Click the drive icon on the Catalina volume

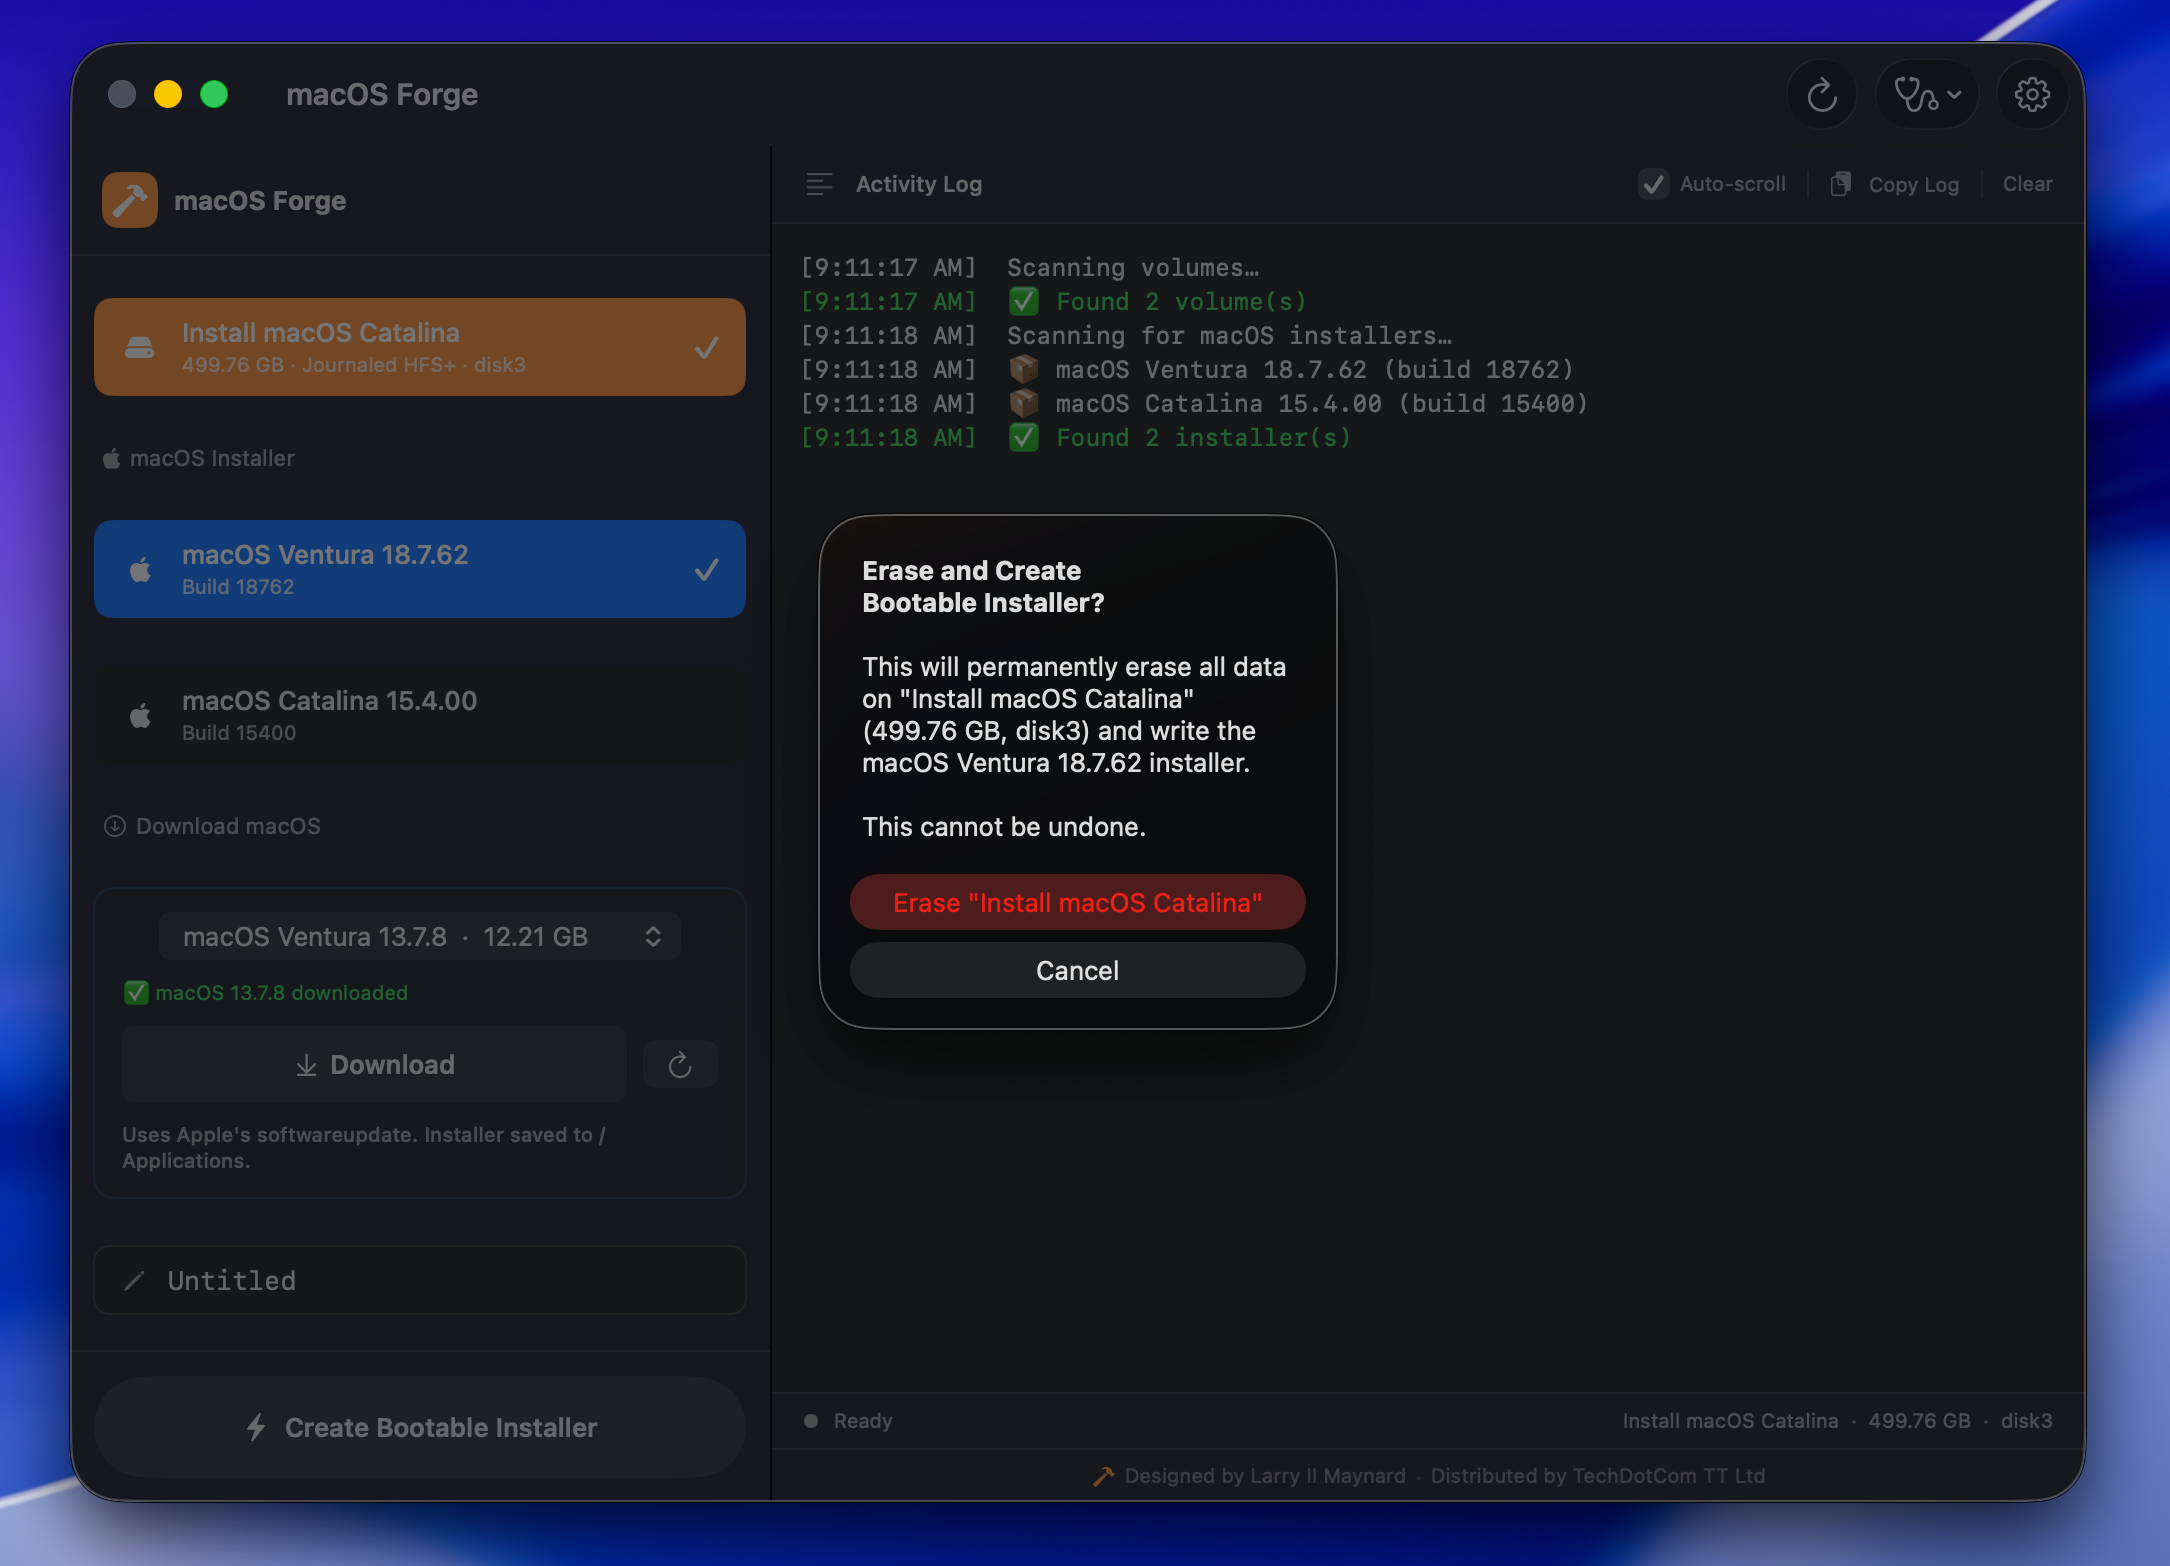pos(140,347)
